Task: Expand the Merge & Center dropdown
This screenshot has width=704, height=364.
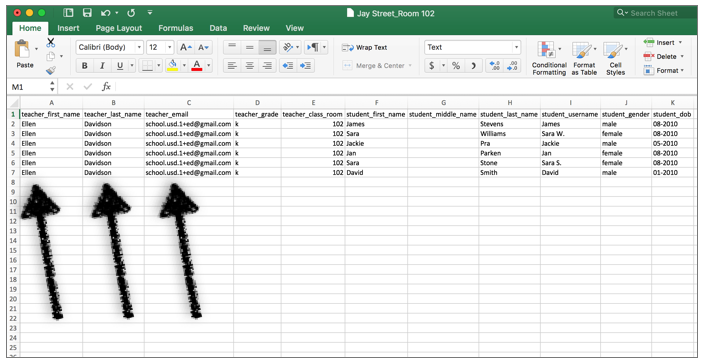Action: (x=410, y=66)
